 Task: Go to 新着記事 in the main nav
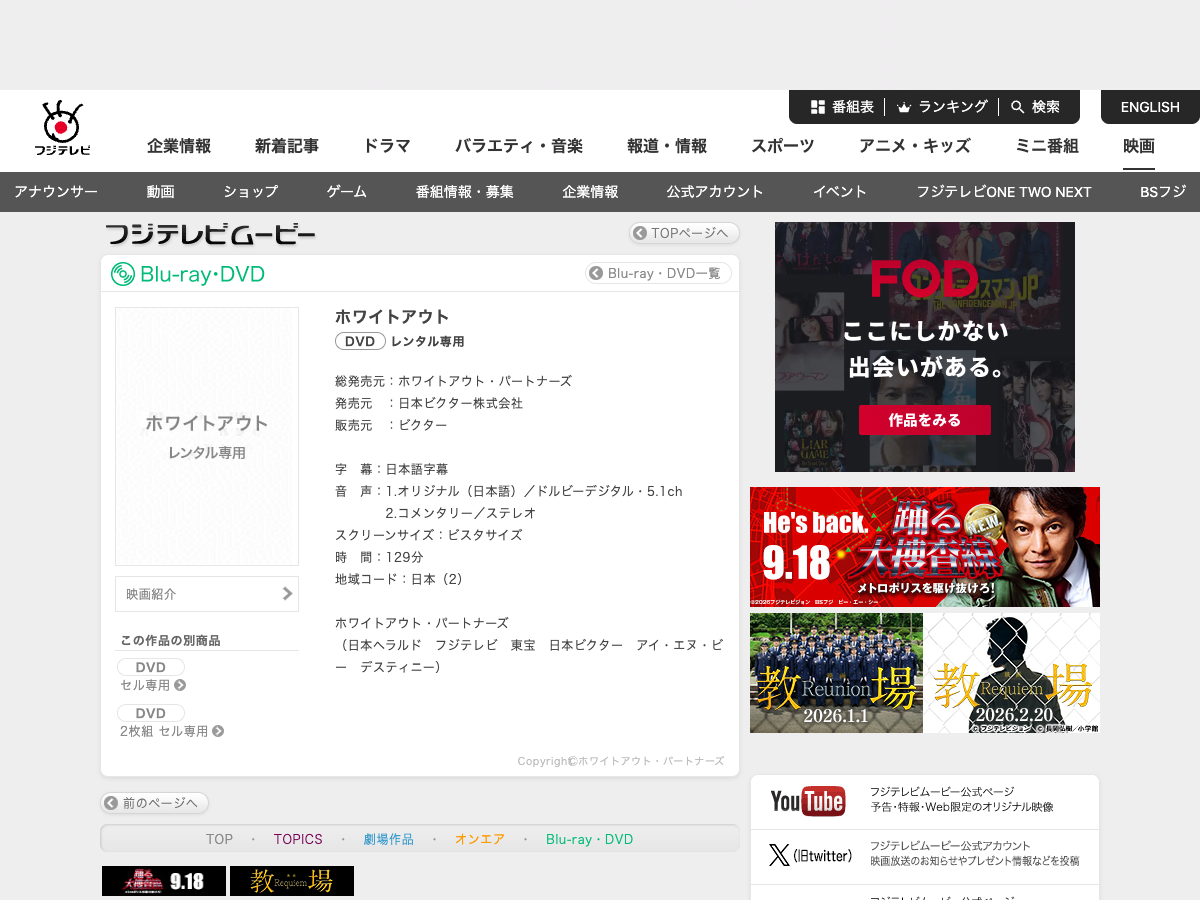[287, 146]
